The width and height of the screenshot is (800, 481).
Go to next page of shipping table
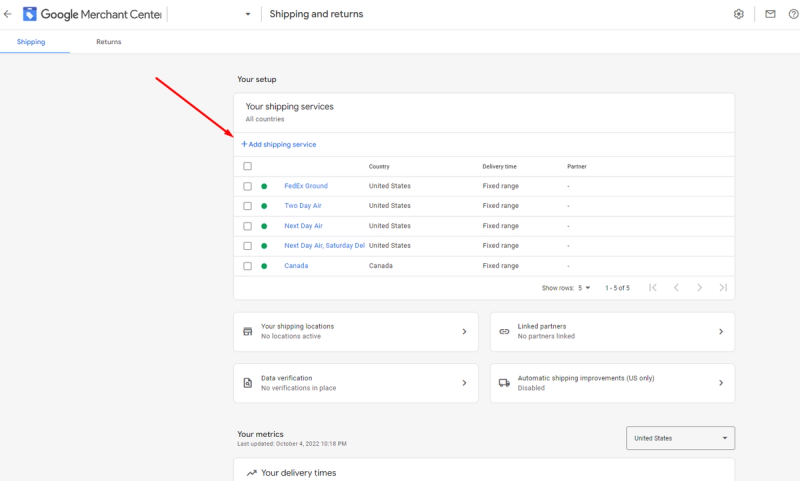click(699, 287)
